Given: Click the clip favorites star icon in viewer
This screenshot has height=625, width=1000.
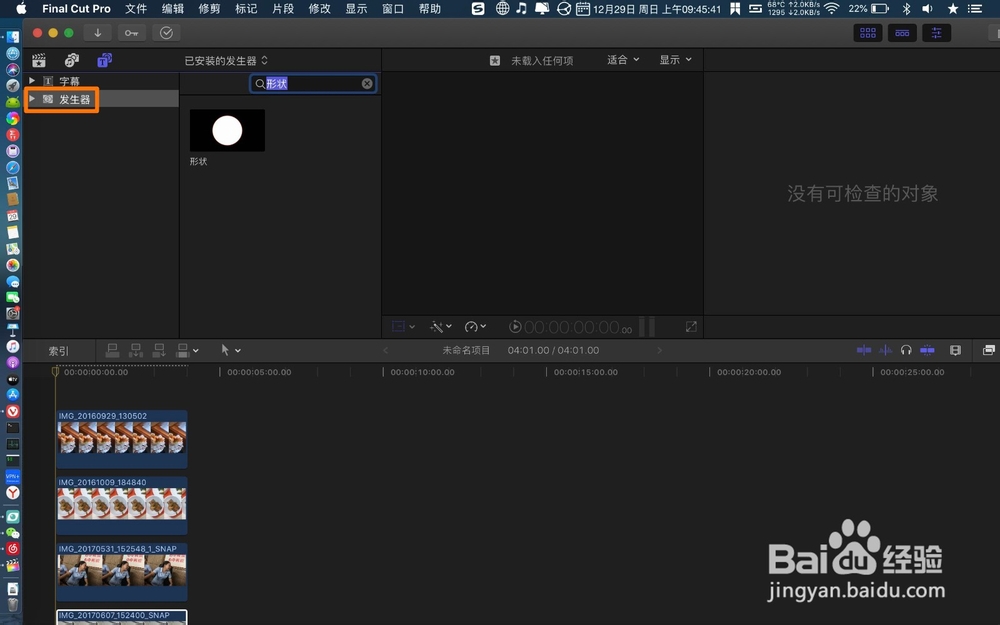Looking at the screenshot, I should 495,61.
